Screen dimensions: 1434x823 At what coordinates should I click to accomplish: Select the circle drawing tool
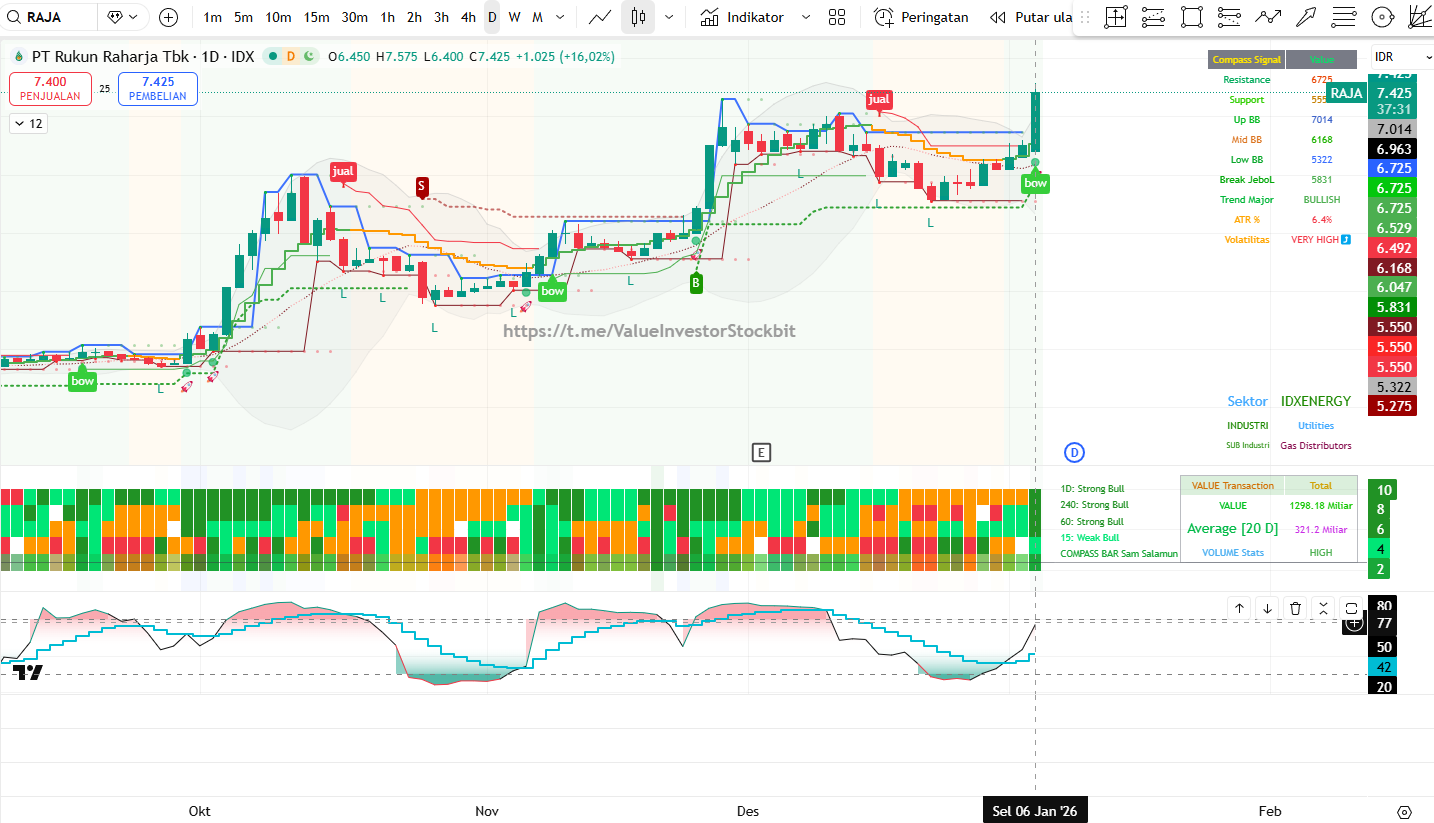tap(1382, 17)
